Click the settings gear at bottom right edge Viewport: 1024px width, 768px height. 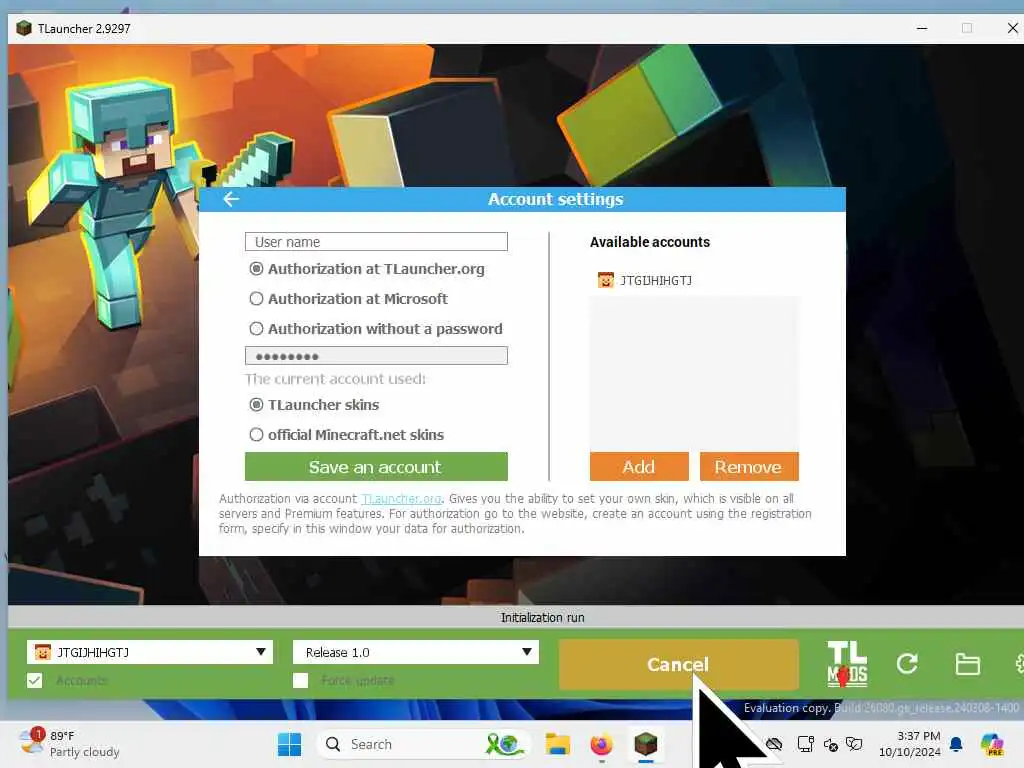tap(1019, 664)
